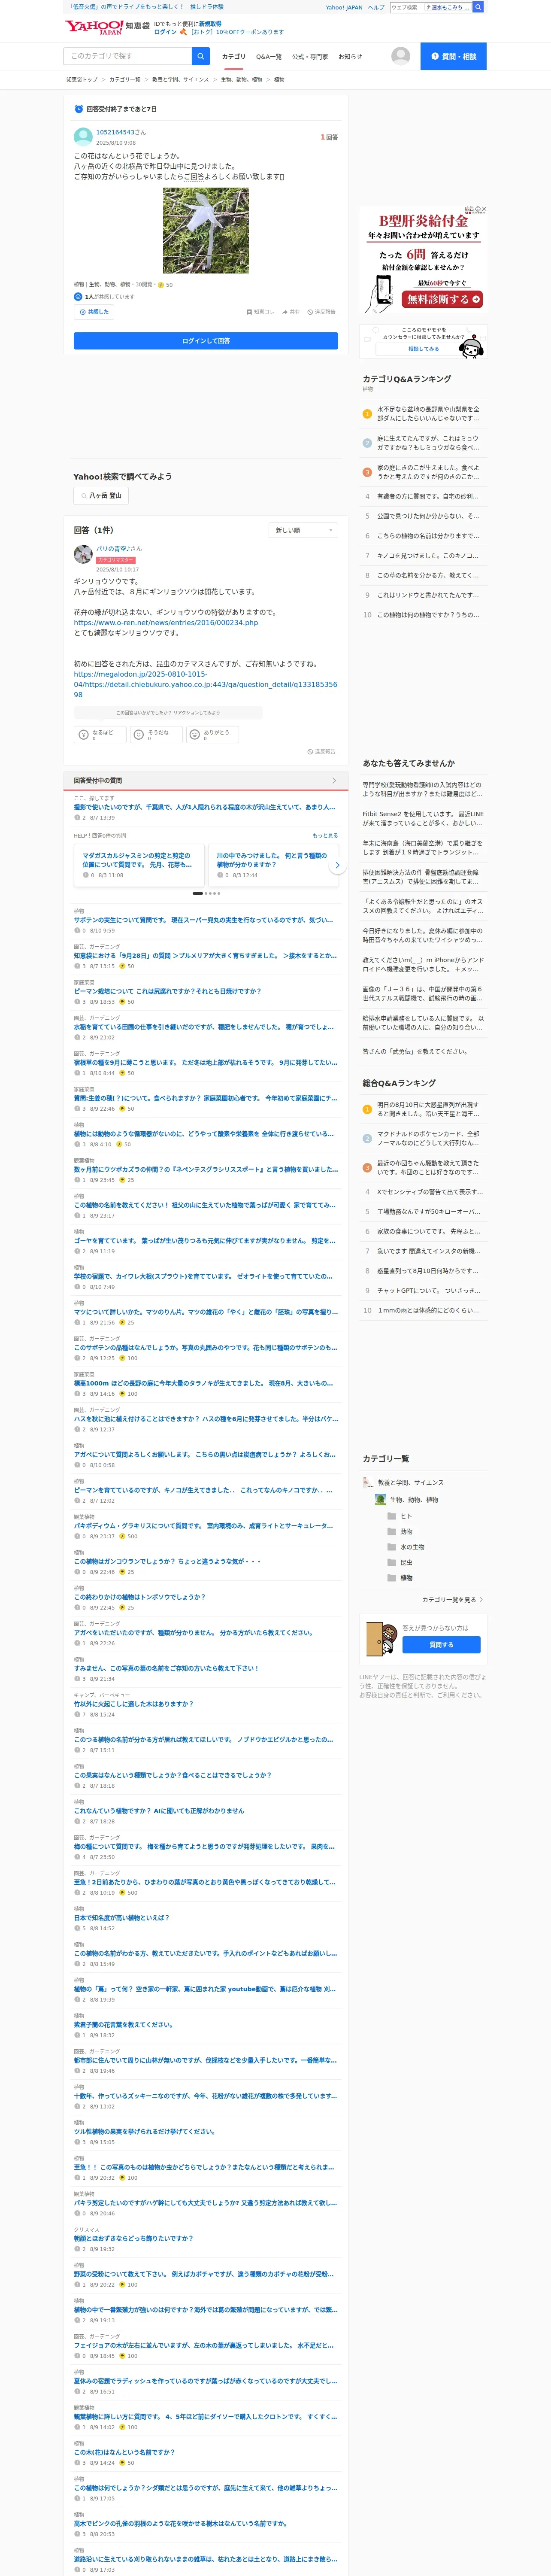
Task: Click もっと見る link in HELP section
Action: click(325, 835)
